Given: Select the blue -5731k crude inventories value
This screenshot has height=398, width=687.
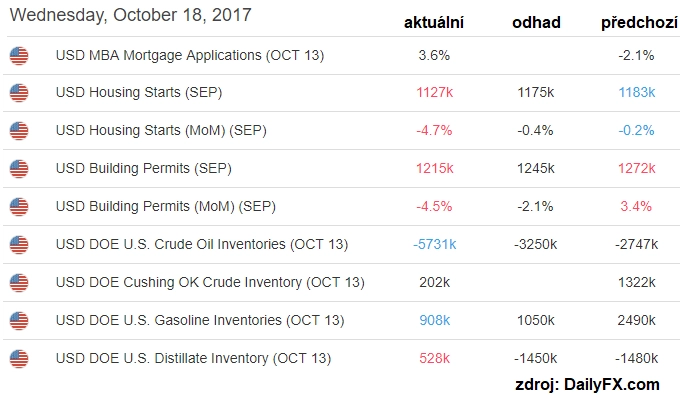Looking at the screenshot, I should tap(435, 244).
